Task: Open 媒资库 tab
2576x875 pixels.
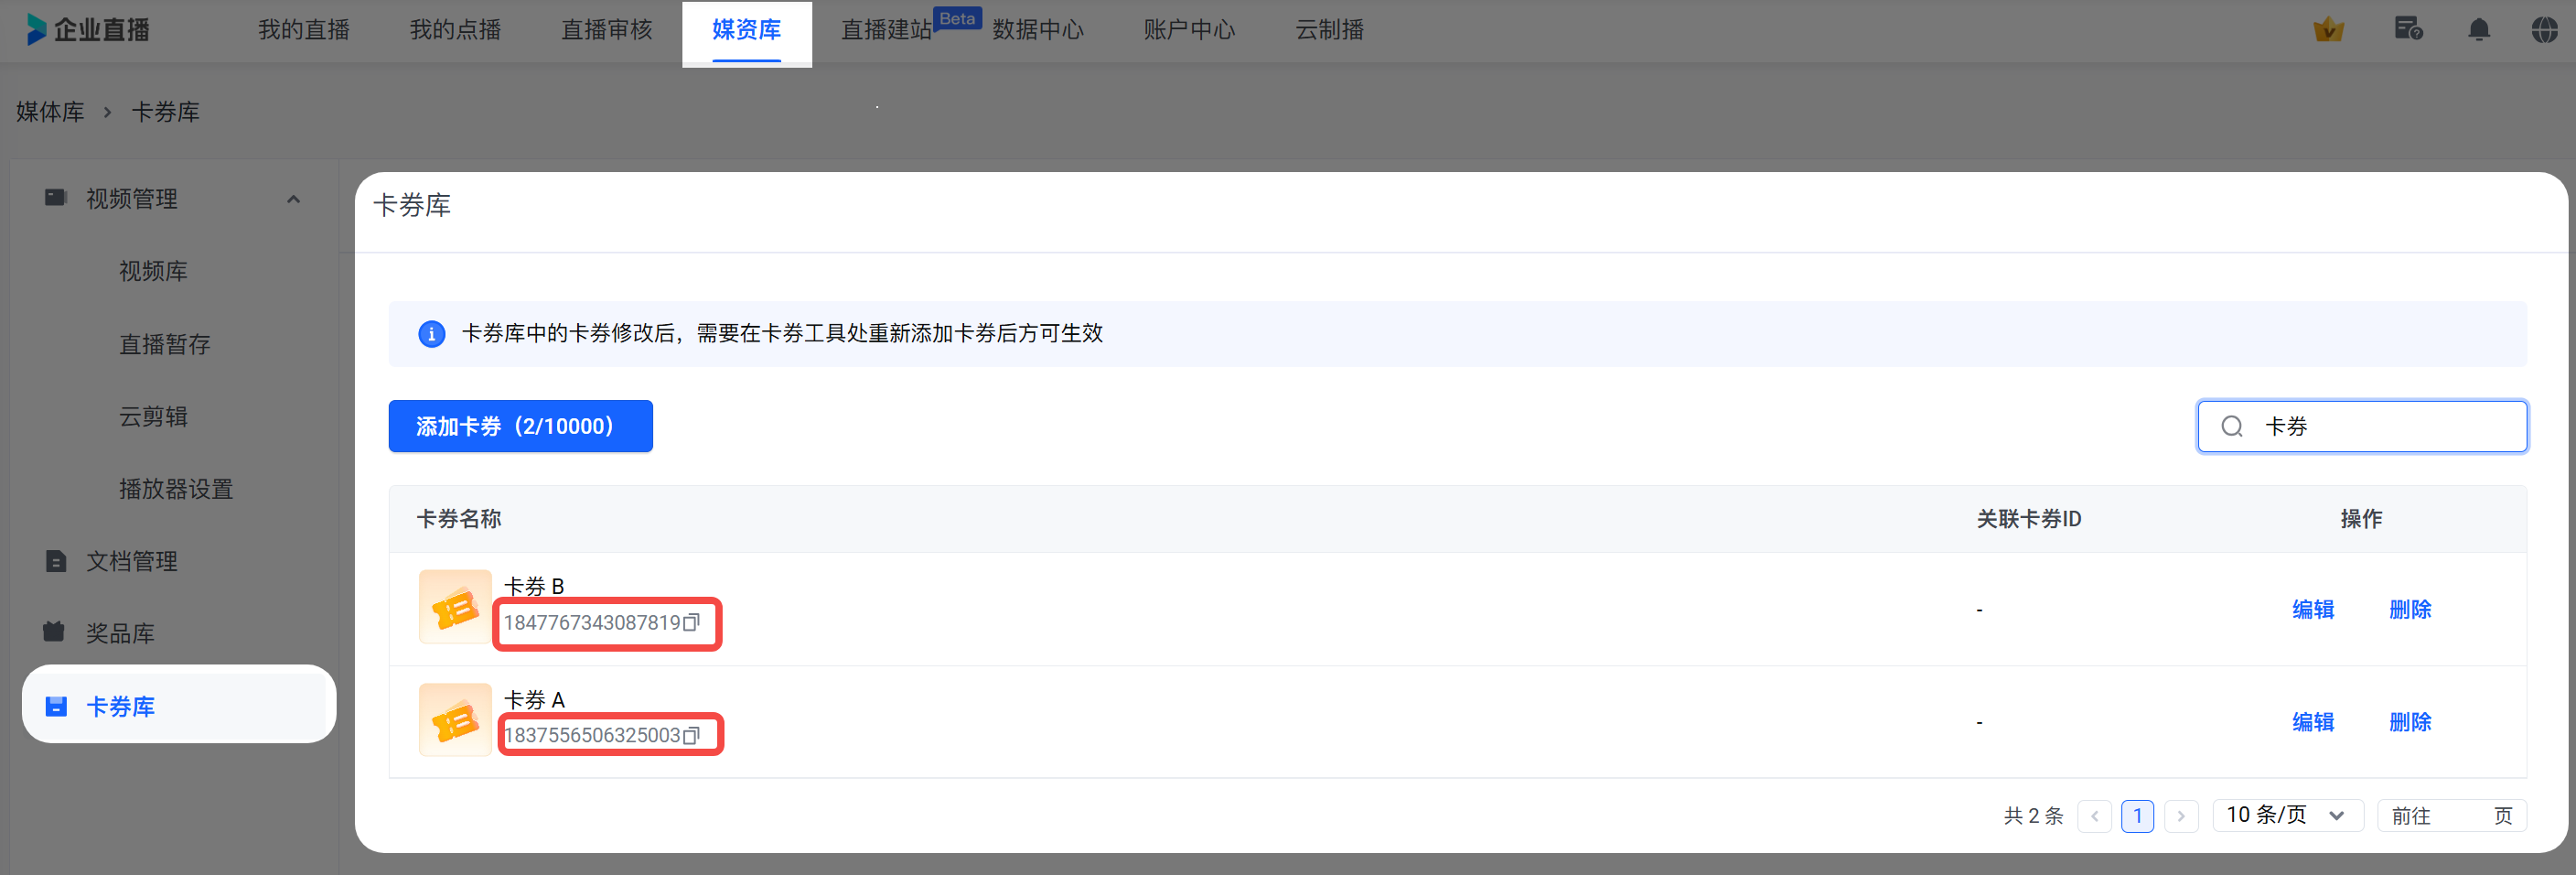Action: [x=747, y=31]
